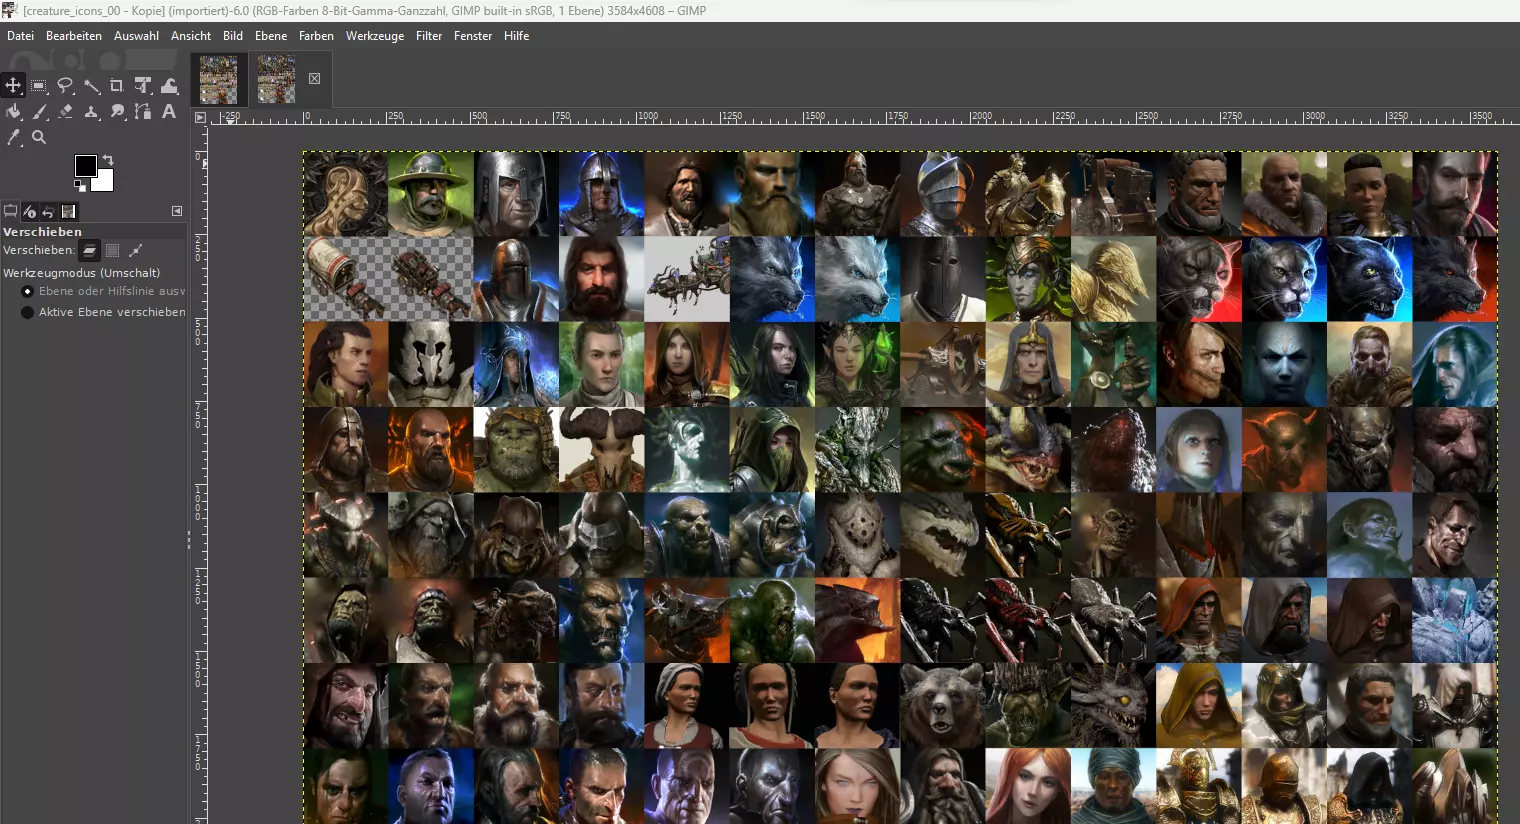Pick the Crop tool
This screenshot has height=824, width=1520.
[117, 86]
